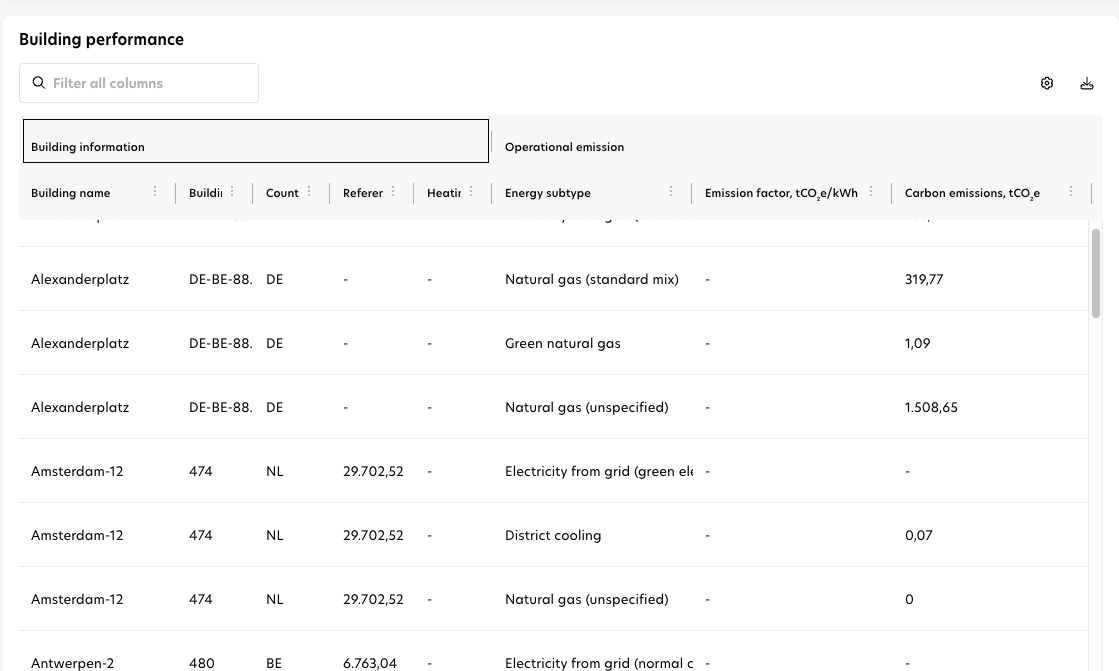Click Alexanderplatz Natural gas (unspecified) cell
1119x671 pixels.
coord(587,408)
